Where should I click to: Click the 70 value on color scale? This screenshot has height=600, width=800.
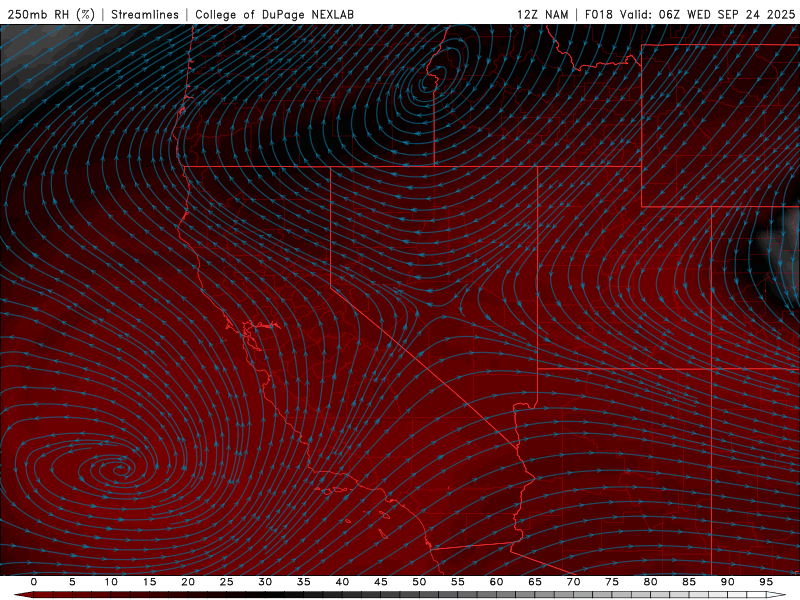[573, 582]
